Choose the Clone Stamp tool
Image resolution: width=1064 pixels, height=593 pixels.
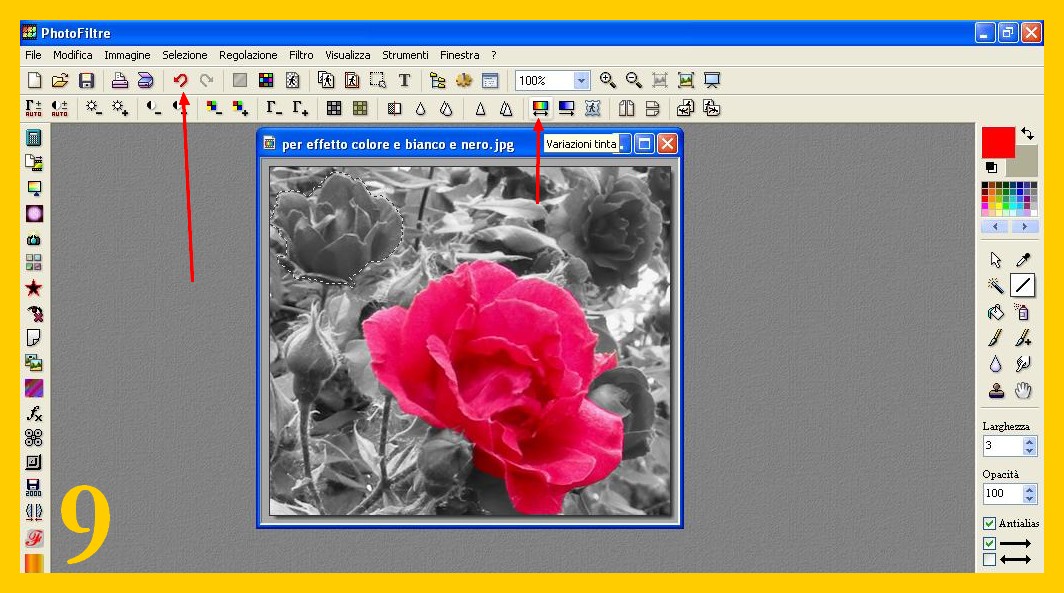(x=995, y=391)
